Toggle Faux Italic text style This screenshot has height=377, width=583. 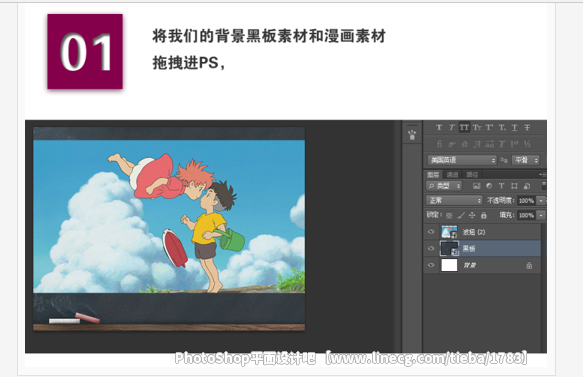(x=451, y=128)
